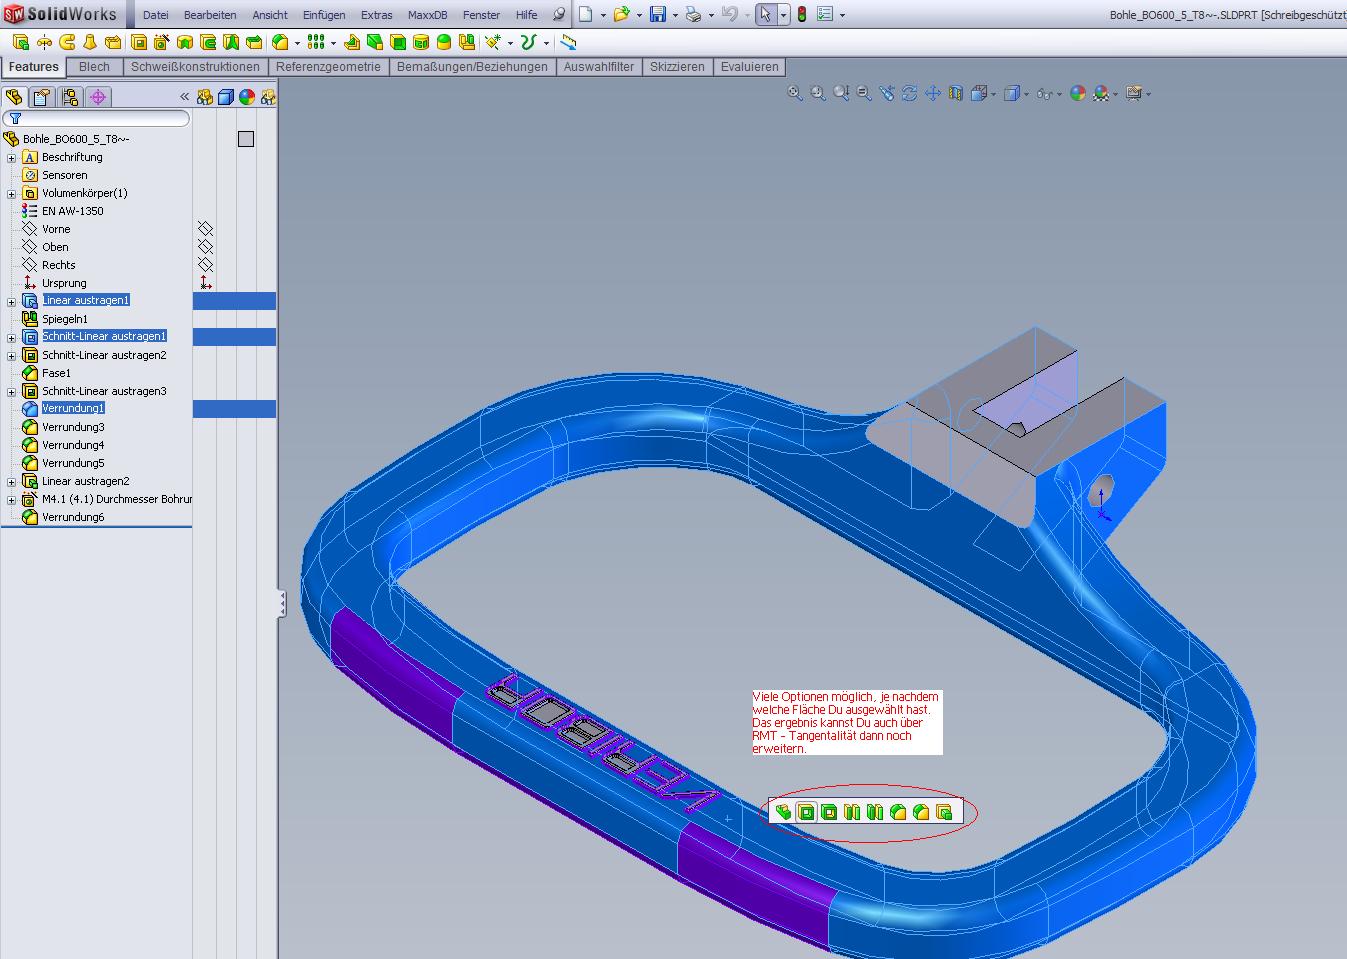The image size is (1347, 959).
Task: Activate the Pan view tool
Action: click(932, 93)
